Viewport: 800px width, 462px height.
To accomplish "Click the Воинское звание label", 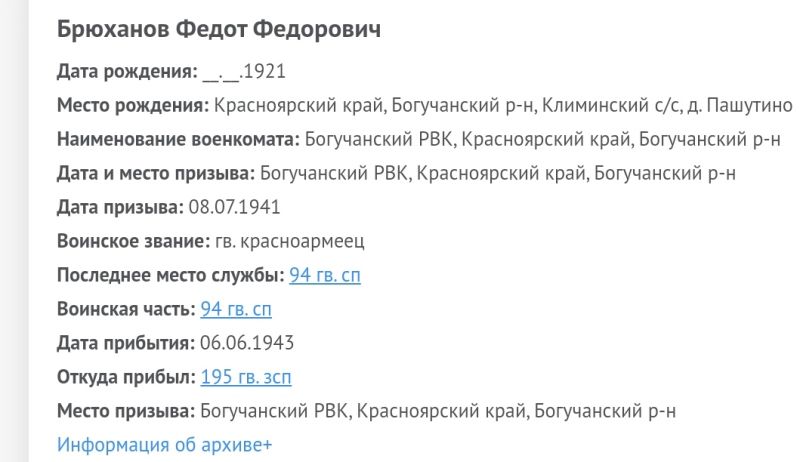I will coord(133,241).
